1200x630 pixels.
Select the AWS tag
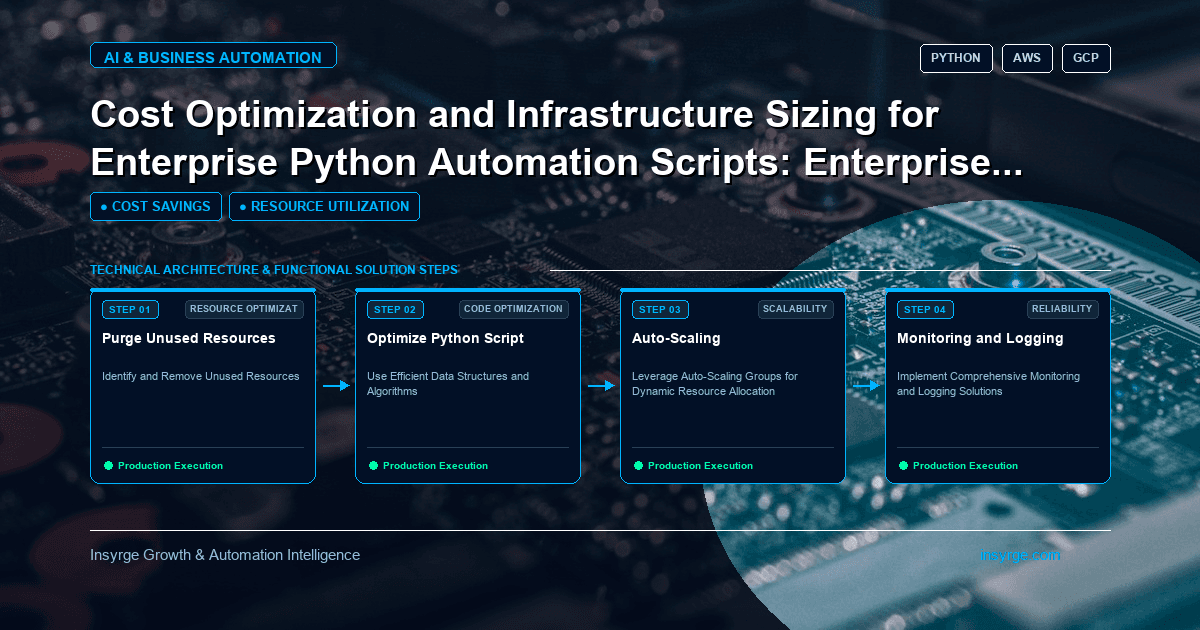pos(1027,58)
